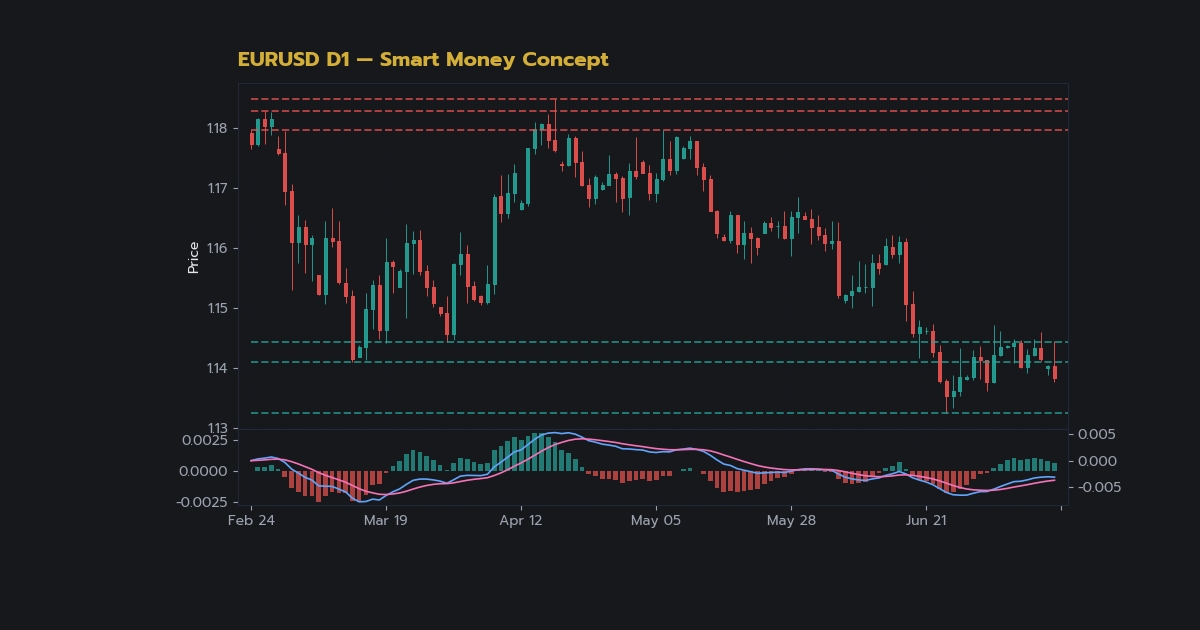Click the -0.0025 left oscillator label
Screen dimensions: 1200x630
tap(201, 502)
